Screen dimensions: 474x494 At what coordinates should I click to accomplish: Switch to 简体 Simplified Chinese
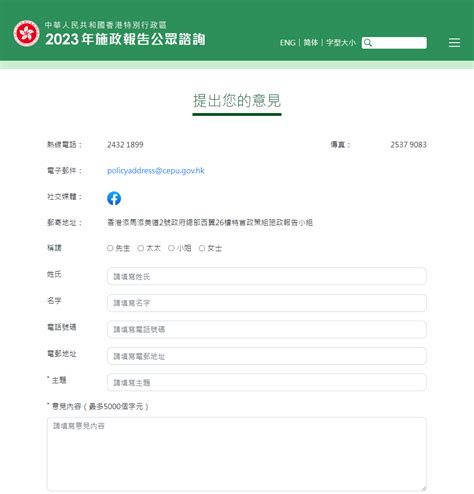click(311, 43)
